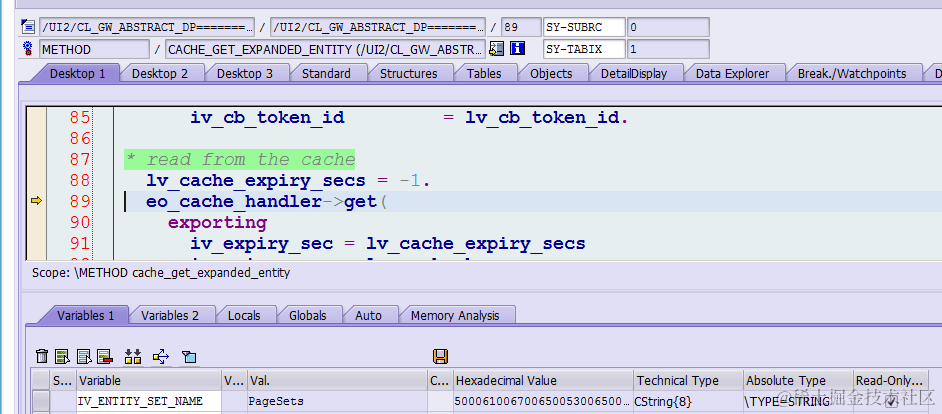Open the Standard tab
This screenshot has width=942, height=414.
click(x=326, y=73)
